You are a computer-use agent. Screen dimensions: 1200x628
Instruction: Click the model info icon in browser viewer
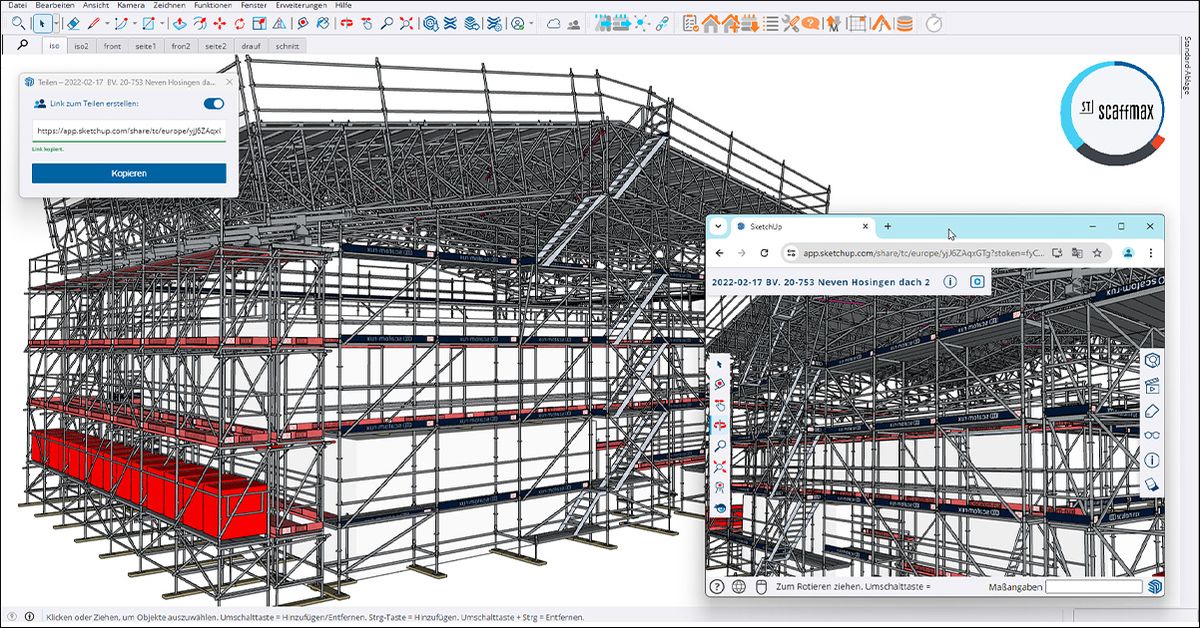tap(950, 282)
